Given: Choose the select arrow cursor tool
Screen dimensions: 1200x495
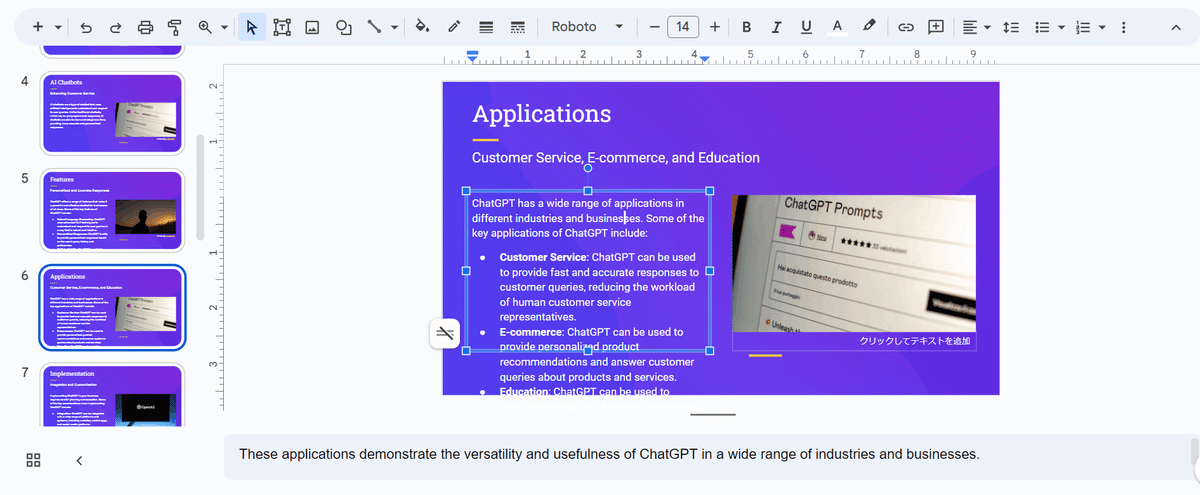Looking at the screenshot, I should [x=251, y=27].
